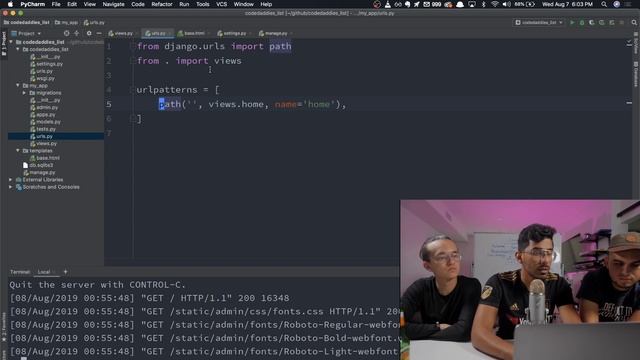640x360 pixels.
Task: Click the Stop process icon
Action: click(x=621, y=22)
